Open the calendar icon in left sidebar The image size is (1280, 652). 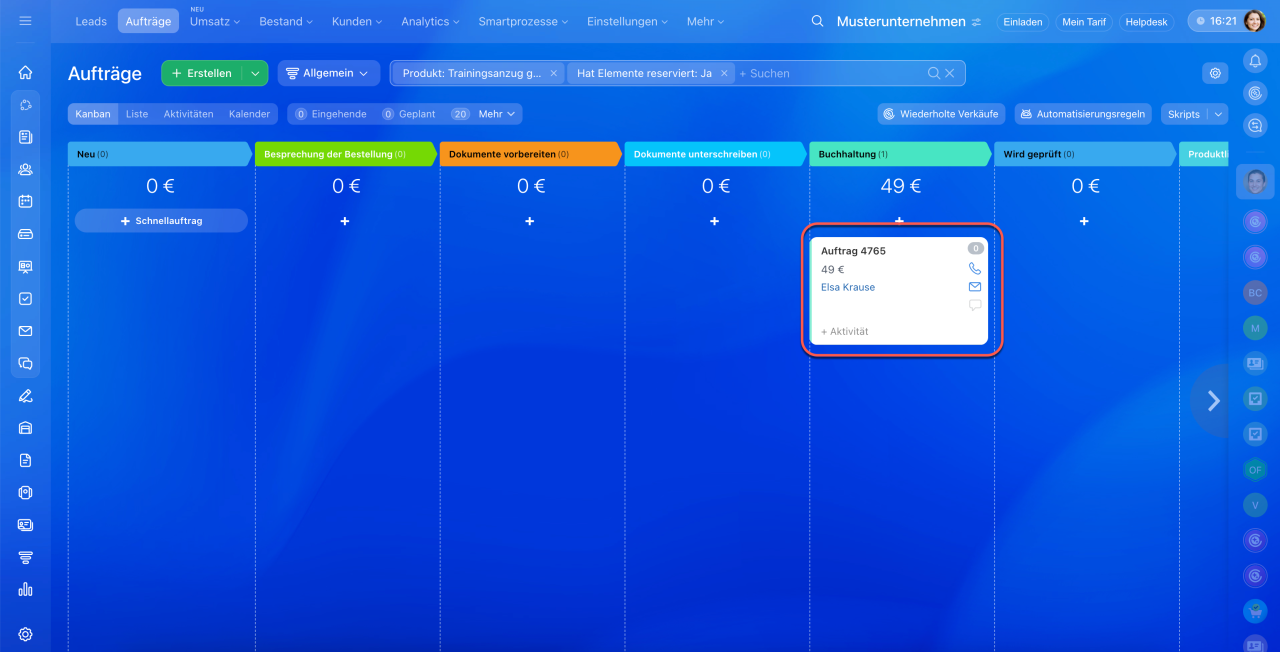coord(25,201)
